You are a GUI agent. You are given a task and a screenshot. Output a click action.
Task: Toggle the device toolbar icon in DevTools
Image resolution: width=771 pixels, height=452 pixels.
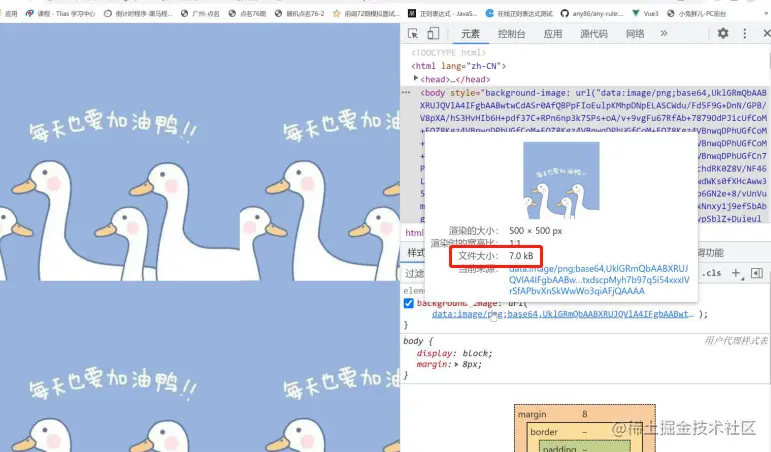433,33
